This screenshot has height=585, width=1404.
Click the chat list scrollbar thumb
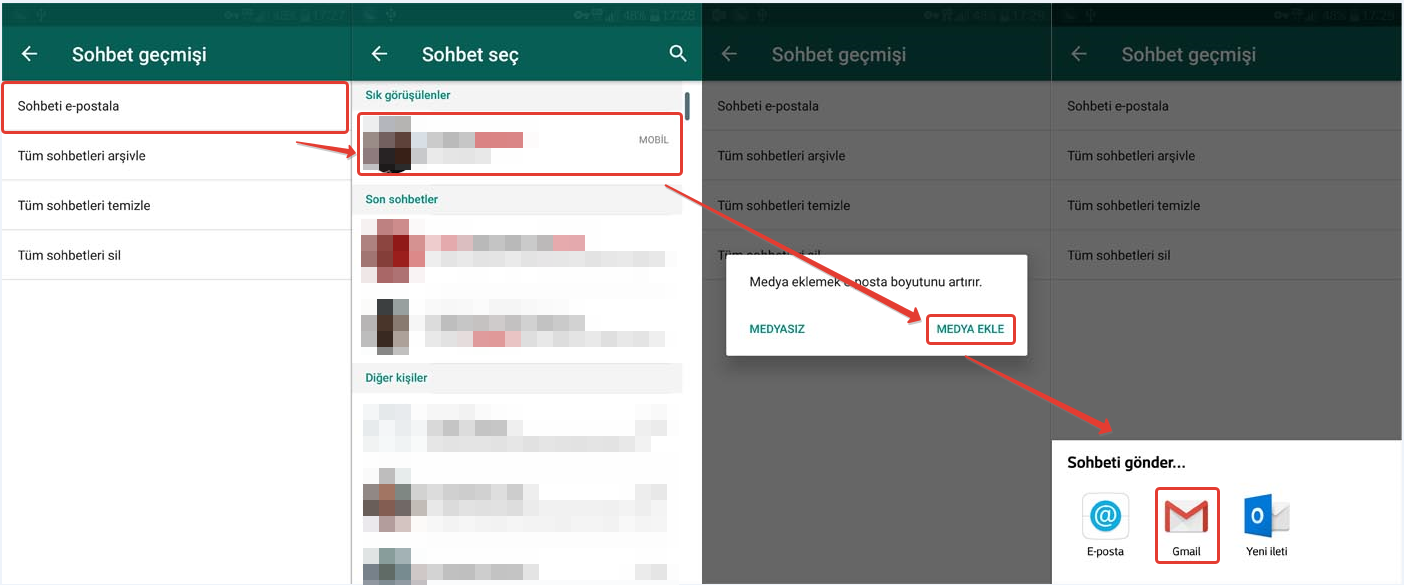coord(687,105)
